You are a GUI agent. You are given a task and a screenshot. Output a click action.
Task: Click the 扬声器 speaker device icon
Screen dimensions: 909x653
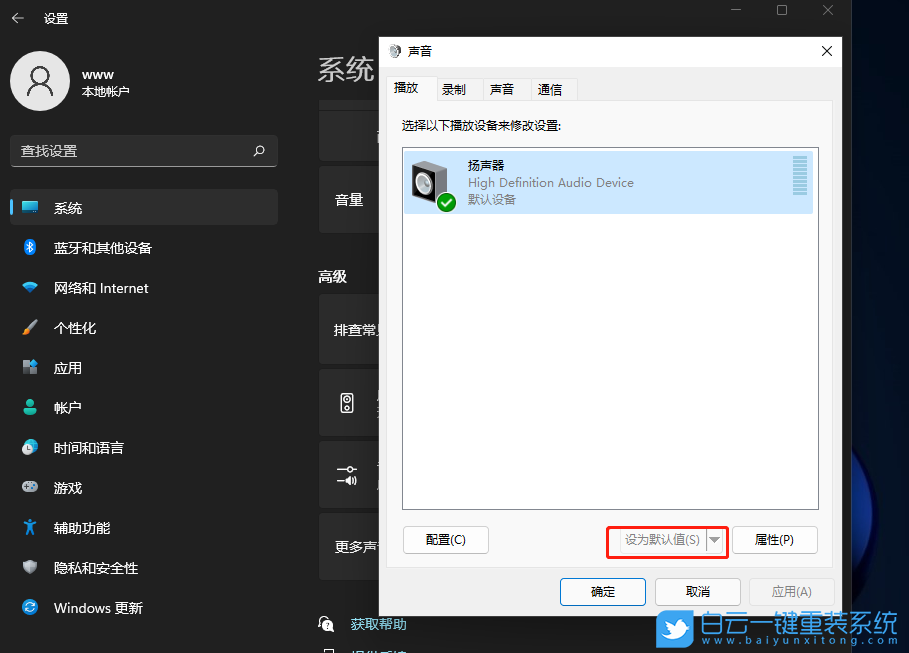point(430,182)
